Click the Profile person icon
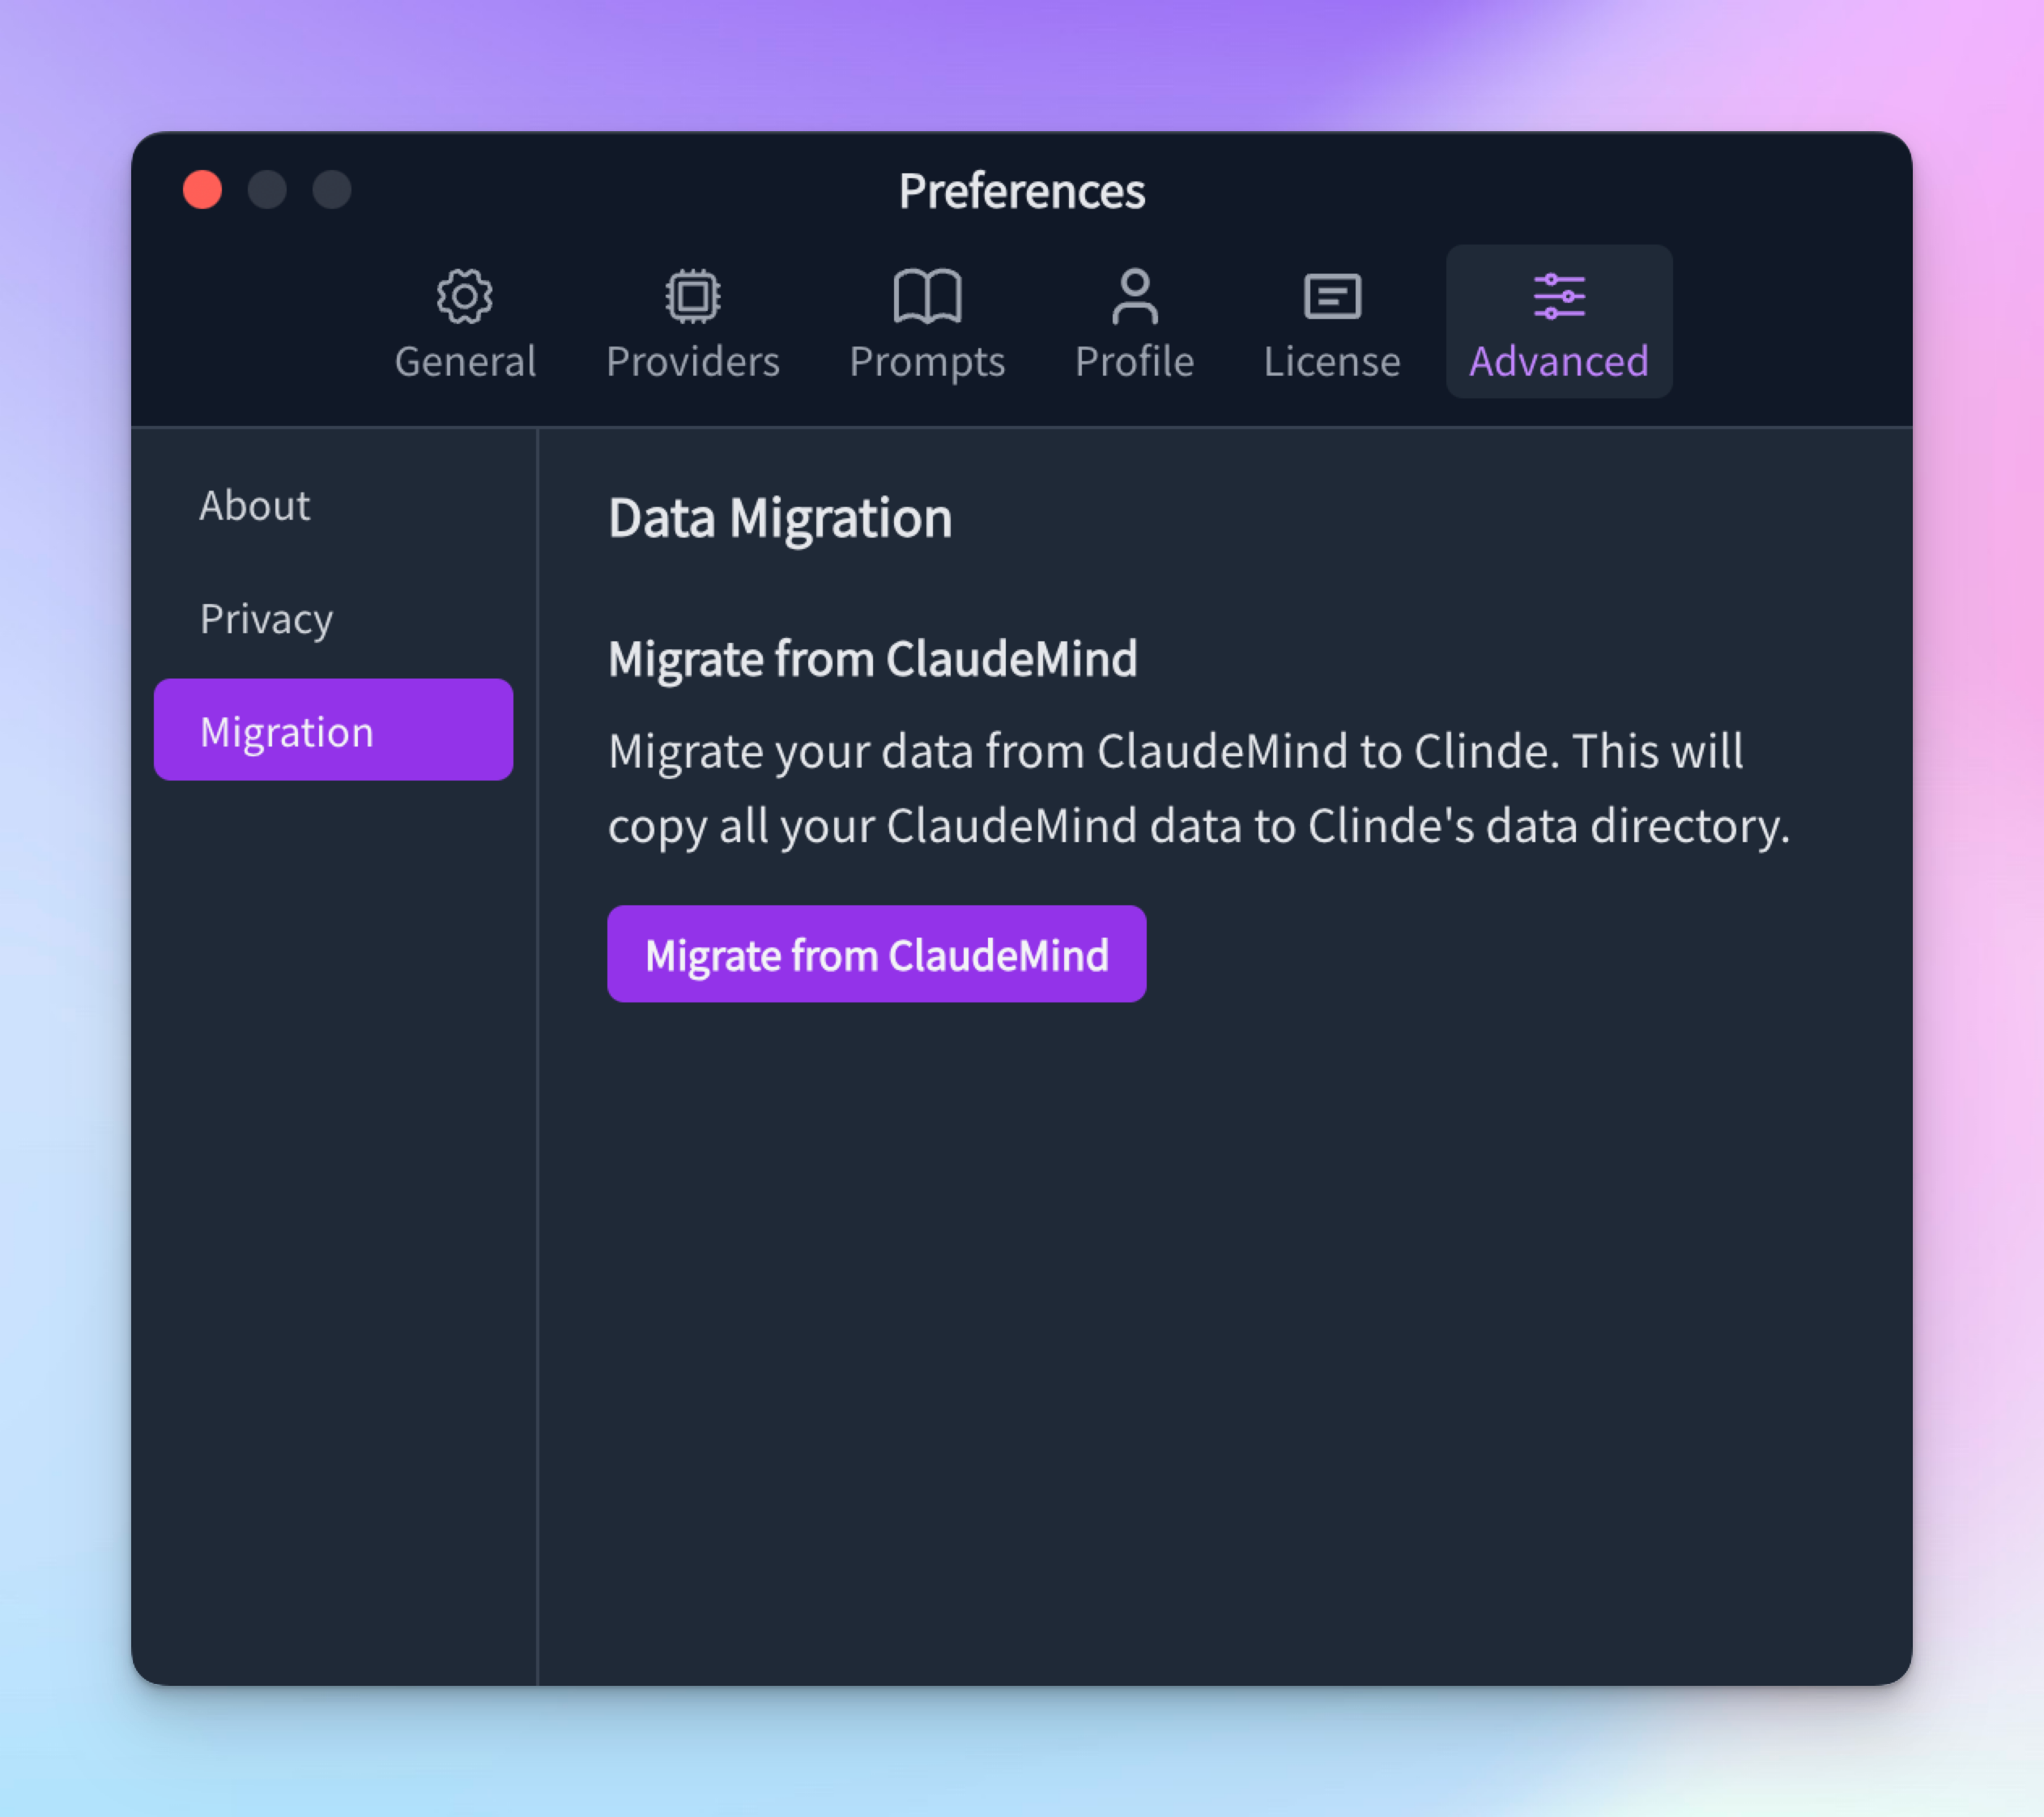2044x1817 pixels. tap(1134, 295)
